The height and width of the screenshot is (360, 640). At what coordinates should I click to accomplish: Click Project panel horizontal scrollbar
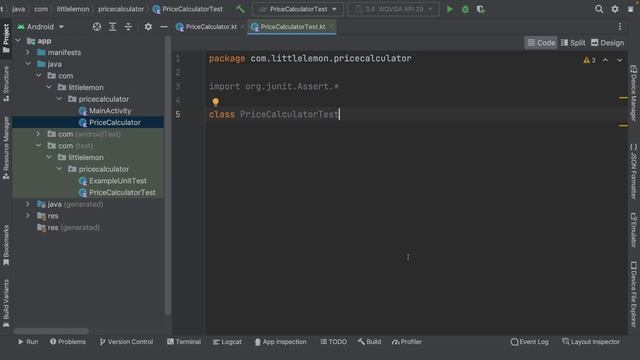point(51,331)
